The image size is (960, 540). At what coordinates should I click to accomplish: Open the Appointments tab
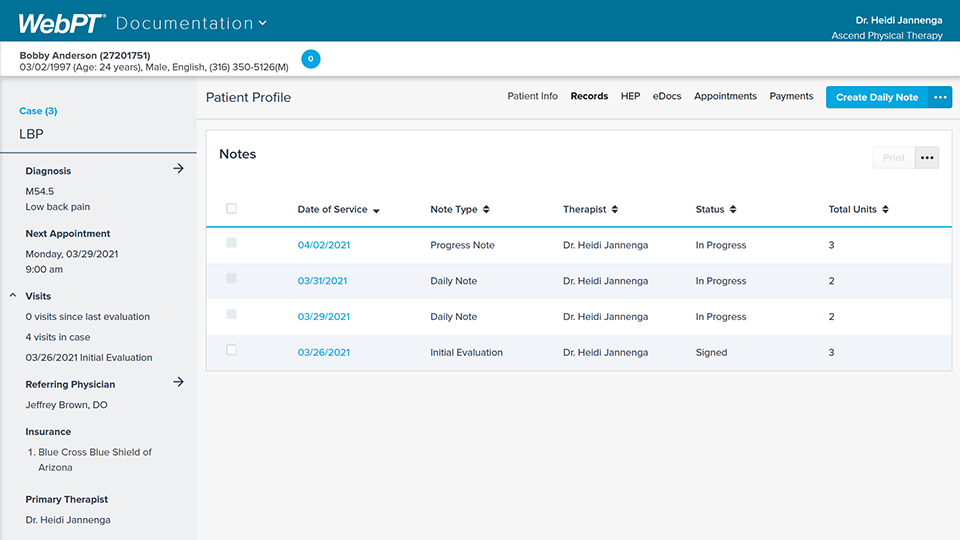[x=725, y=96]
